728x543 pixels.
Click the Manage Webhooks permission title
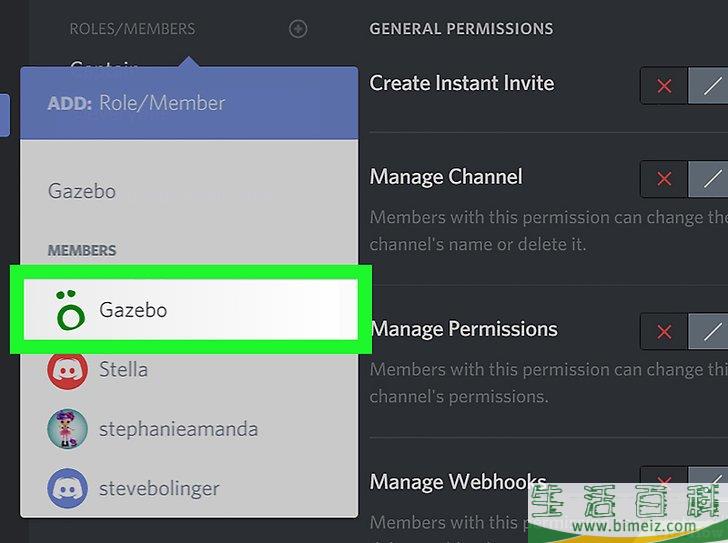coord(458,483)
